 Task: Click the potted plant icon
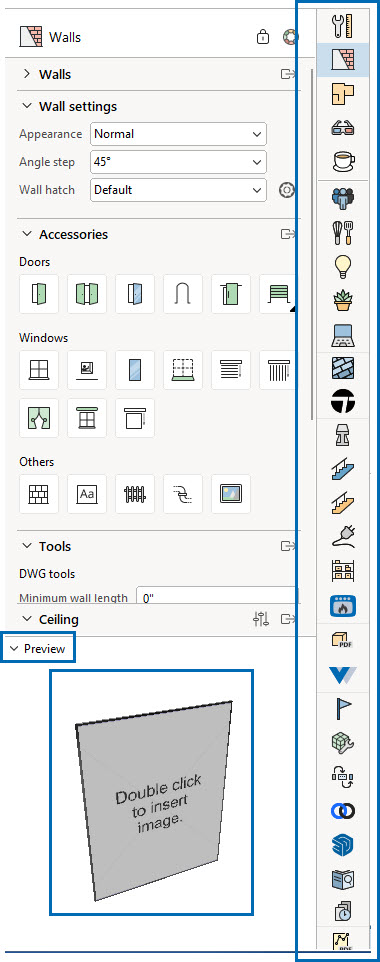coord(343,301)
